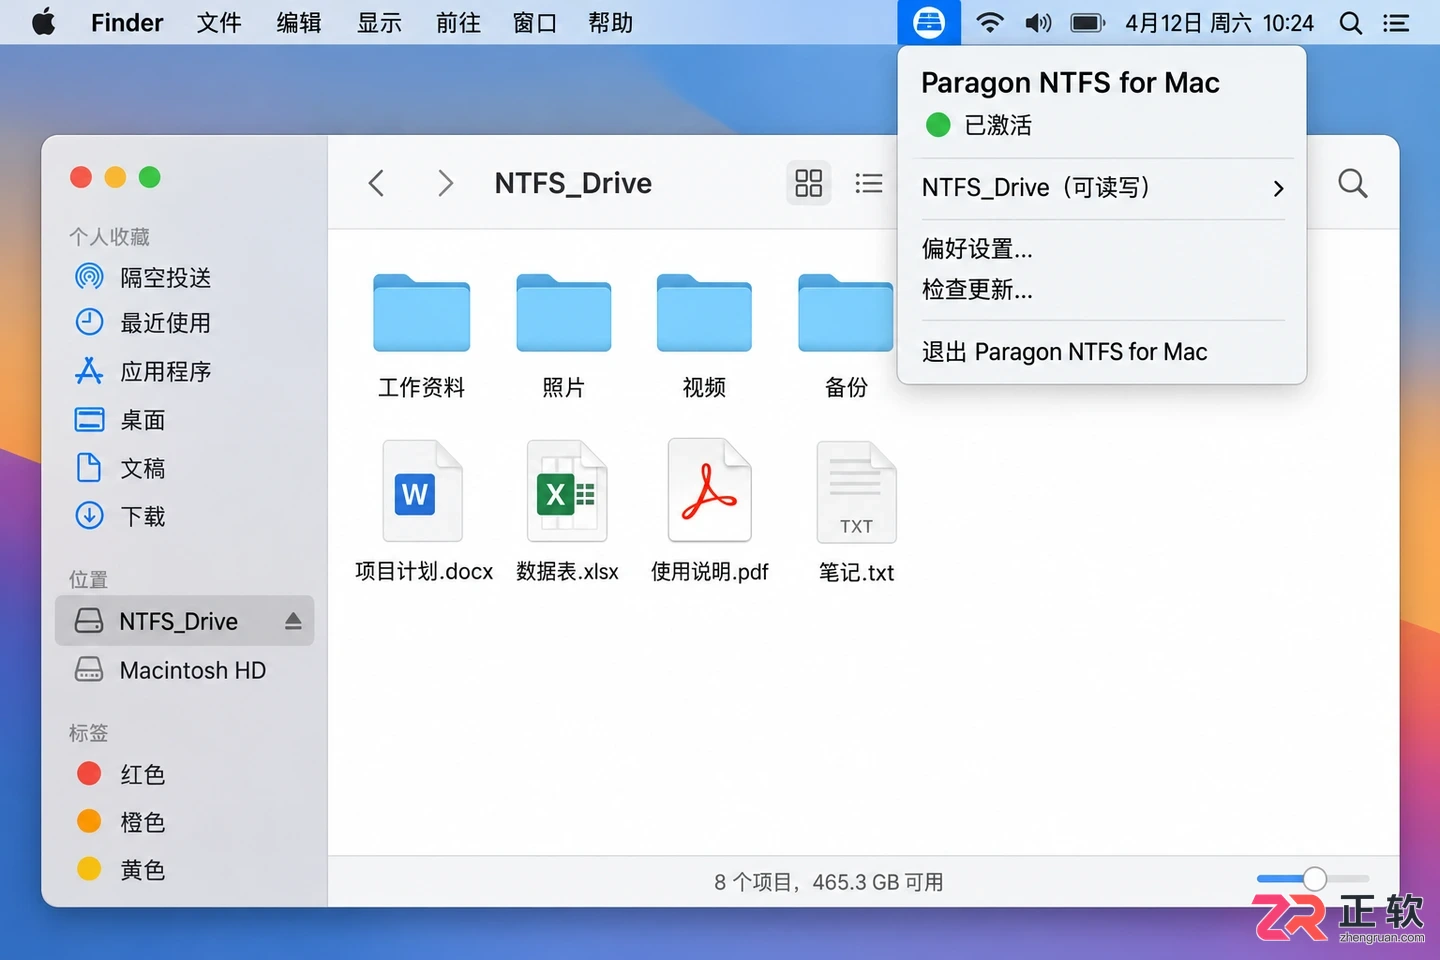Image resolution: width=1440 pixels, height=960 pixels.
Task: Open the Apple menu
Action: tap(43, 21)
